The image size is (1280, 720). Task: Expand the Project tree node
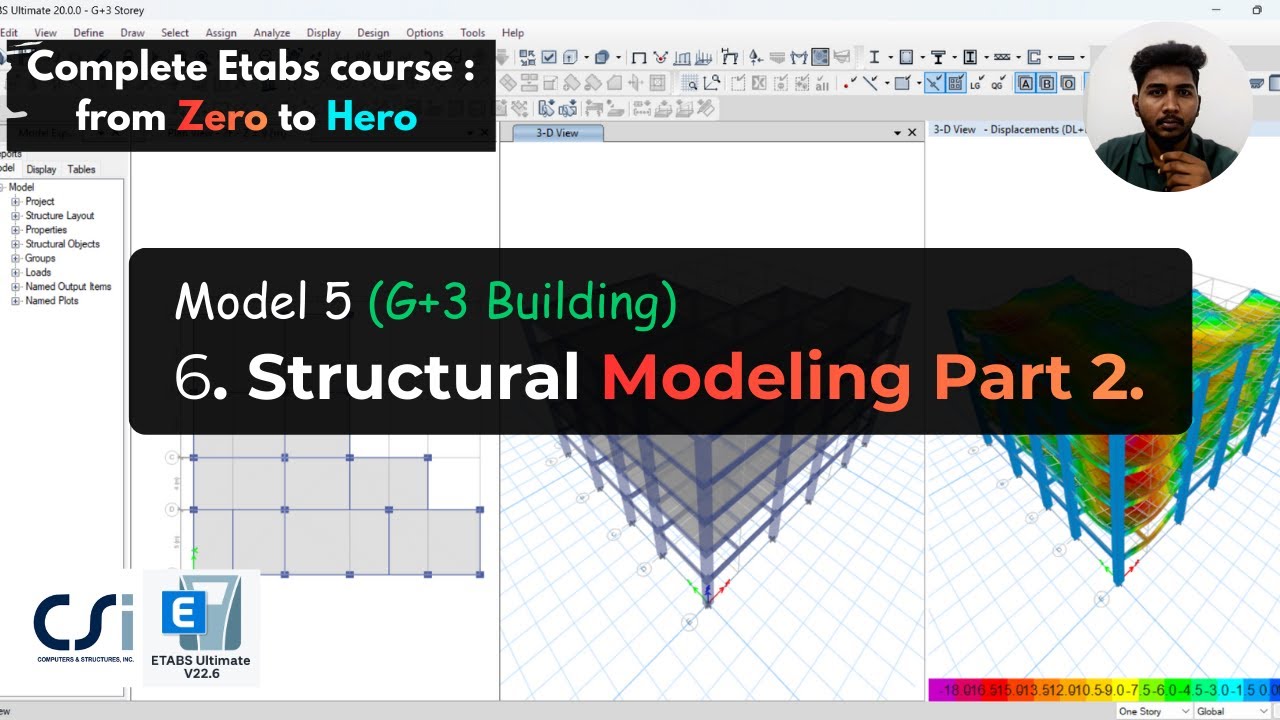[x=16, y=201]
